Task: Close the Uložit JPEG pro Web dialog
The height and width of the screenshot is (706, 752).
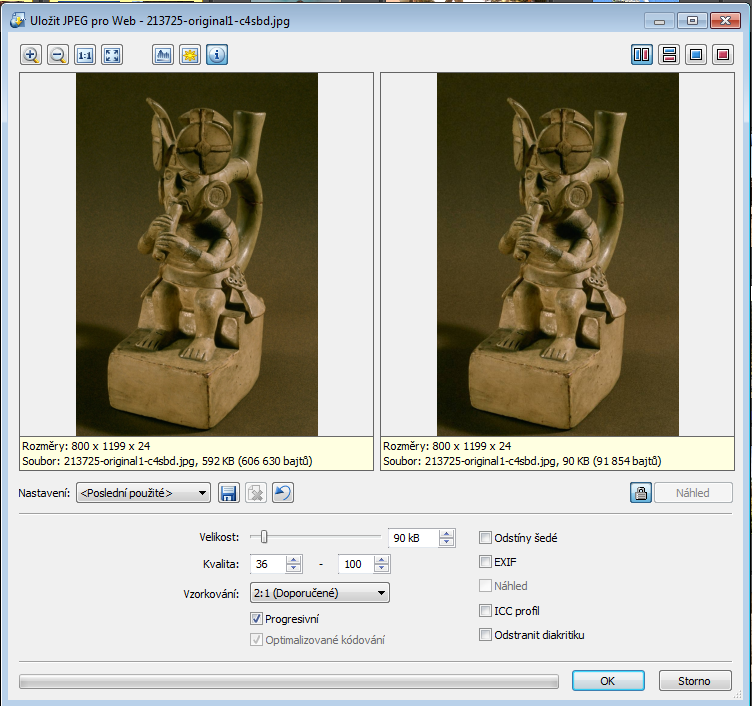Action: click(725, 21)
